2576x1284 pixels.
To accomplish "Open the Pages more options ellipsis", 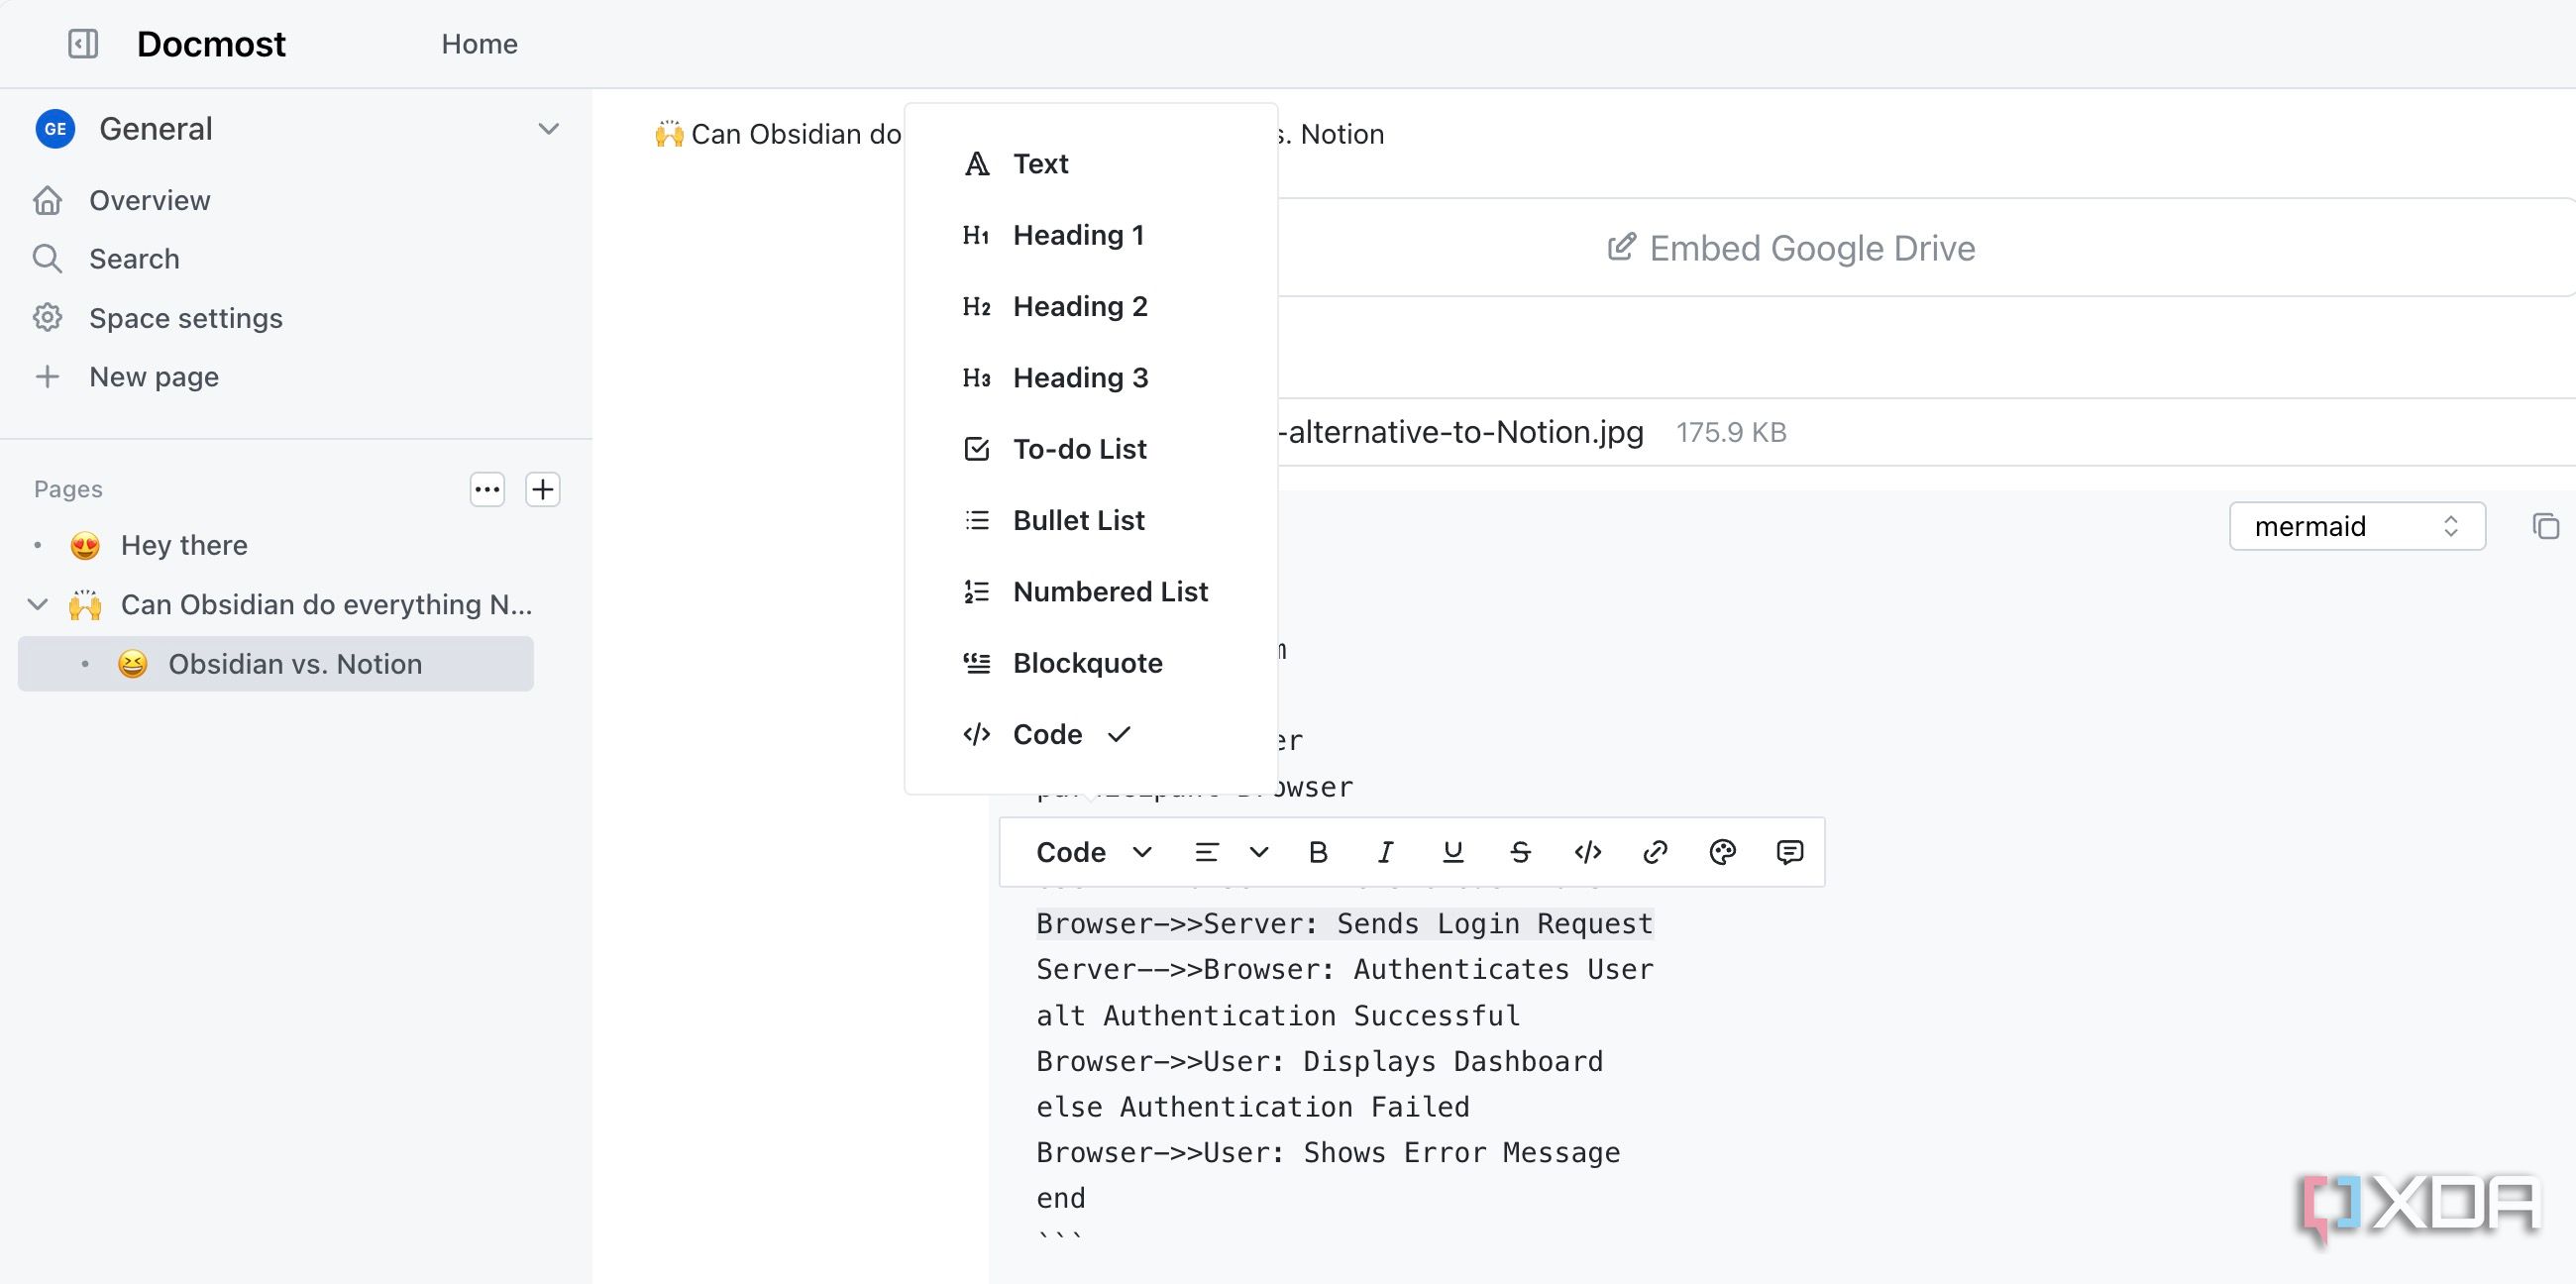I will coord(487,489).
